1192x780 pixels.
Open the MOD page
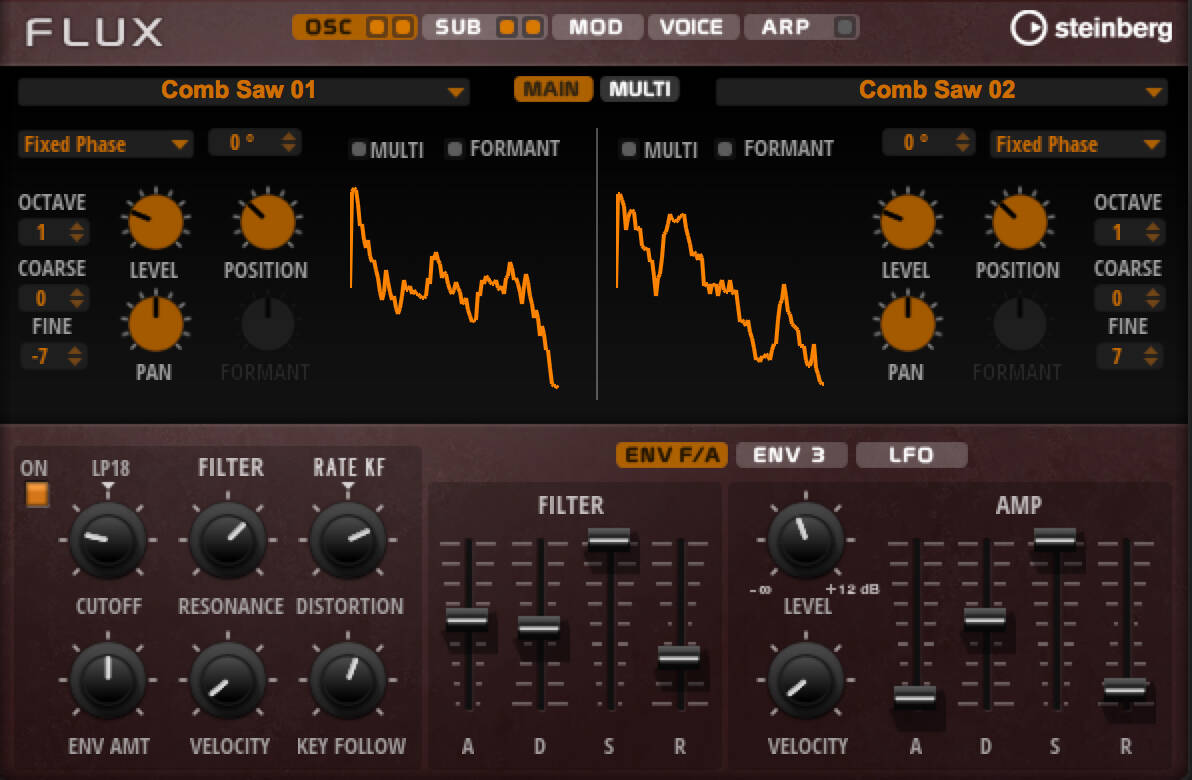597,27
